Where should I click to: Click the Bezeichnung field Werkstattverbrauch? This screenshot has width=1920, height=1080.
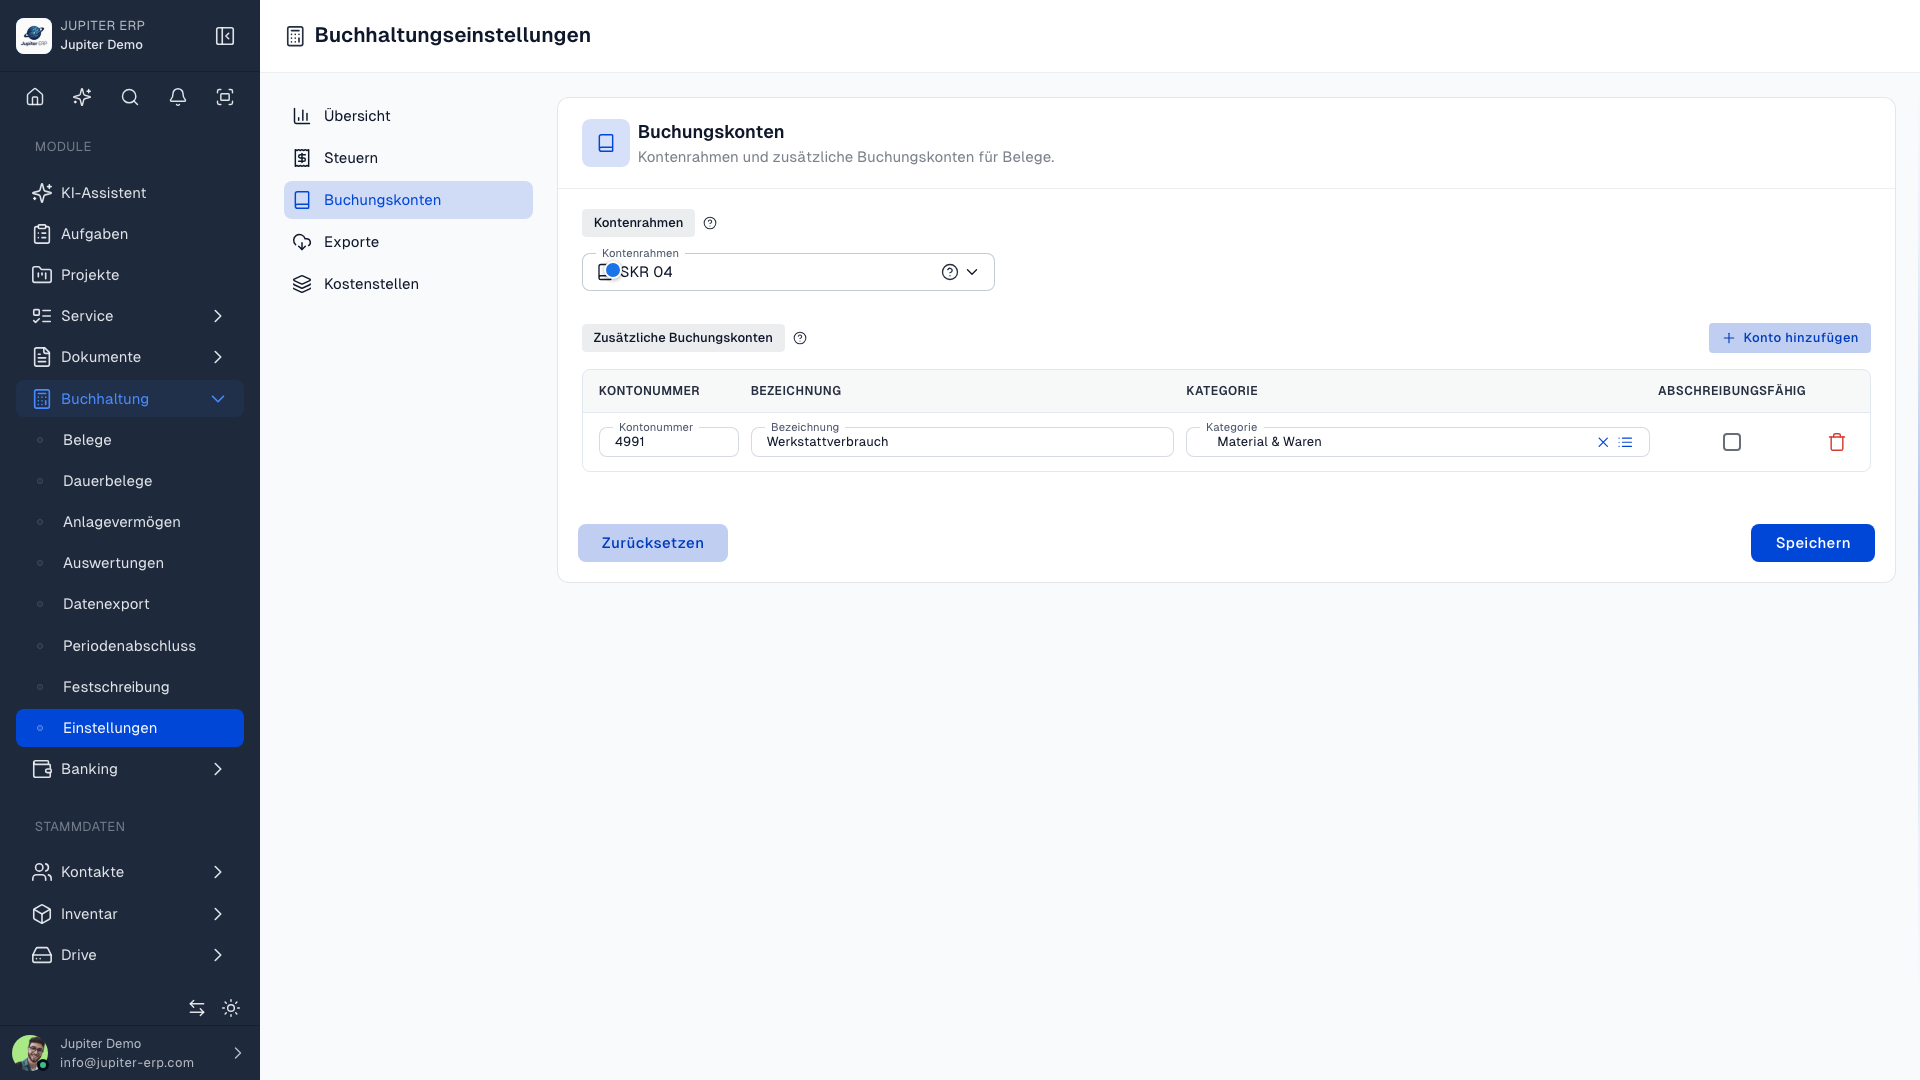962,442
